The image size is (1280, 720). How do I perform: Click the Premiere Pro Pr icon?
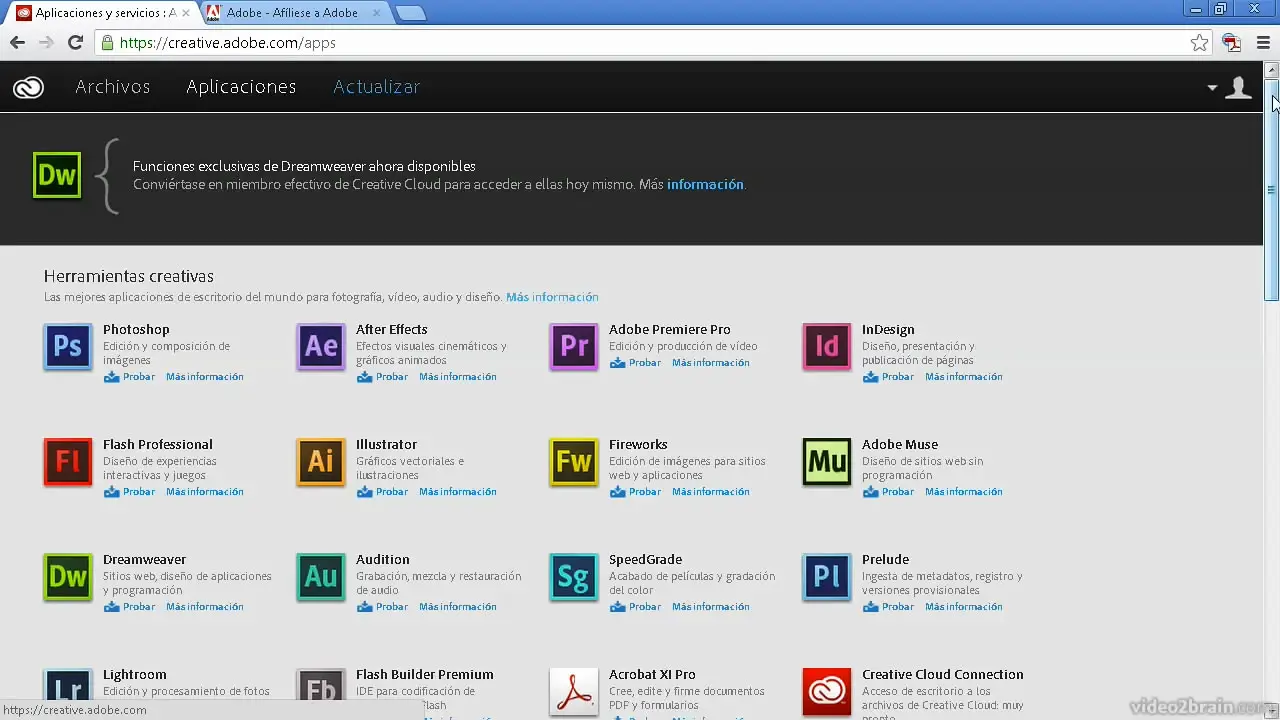[x=574, y=346]
